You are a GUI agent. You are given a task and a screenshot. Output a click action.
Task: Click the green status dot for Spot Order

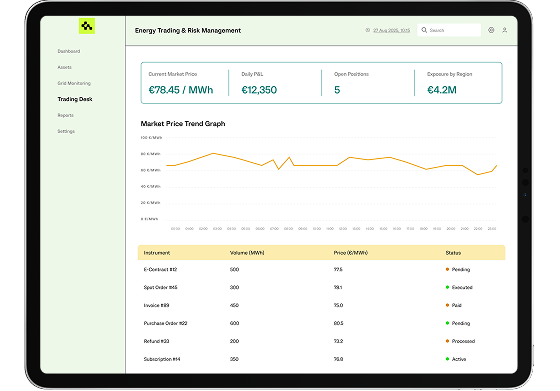point(447,287)
